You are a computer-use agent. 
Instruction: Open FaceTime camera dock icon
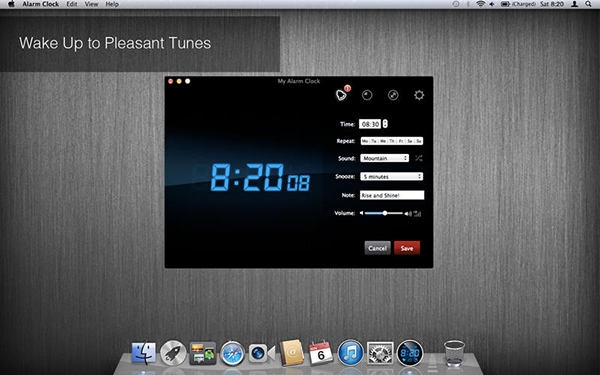262,353
